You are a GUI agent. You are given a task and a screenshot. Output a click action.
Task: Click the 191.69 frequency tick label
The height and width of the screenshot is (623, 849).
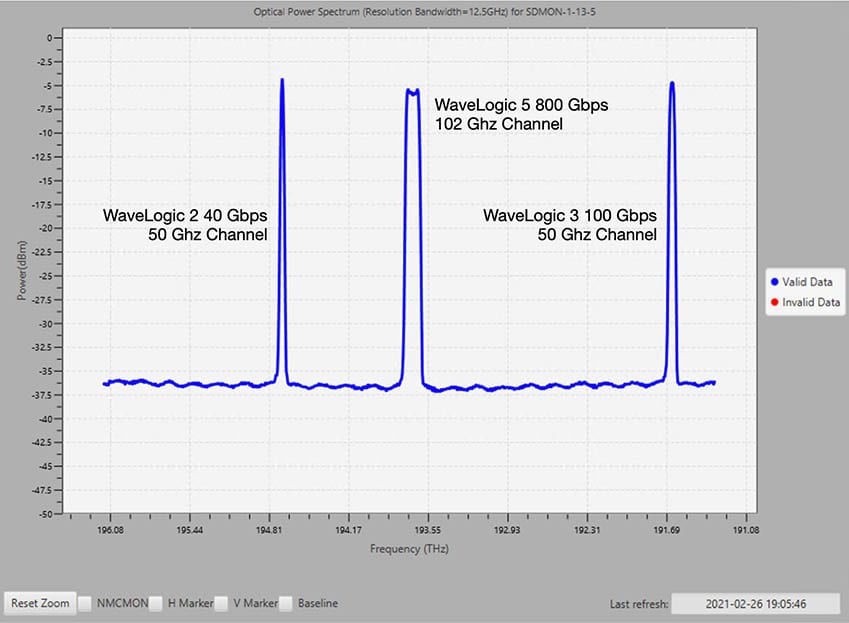click(667, 530)
